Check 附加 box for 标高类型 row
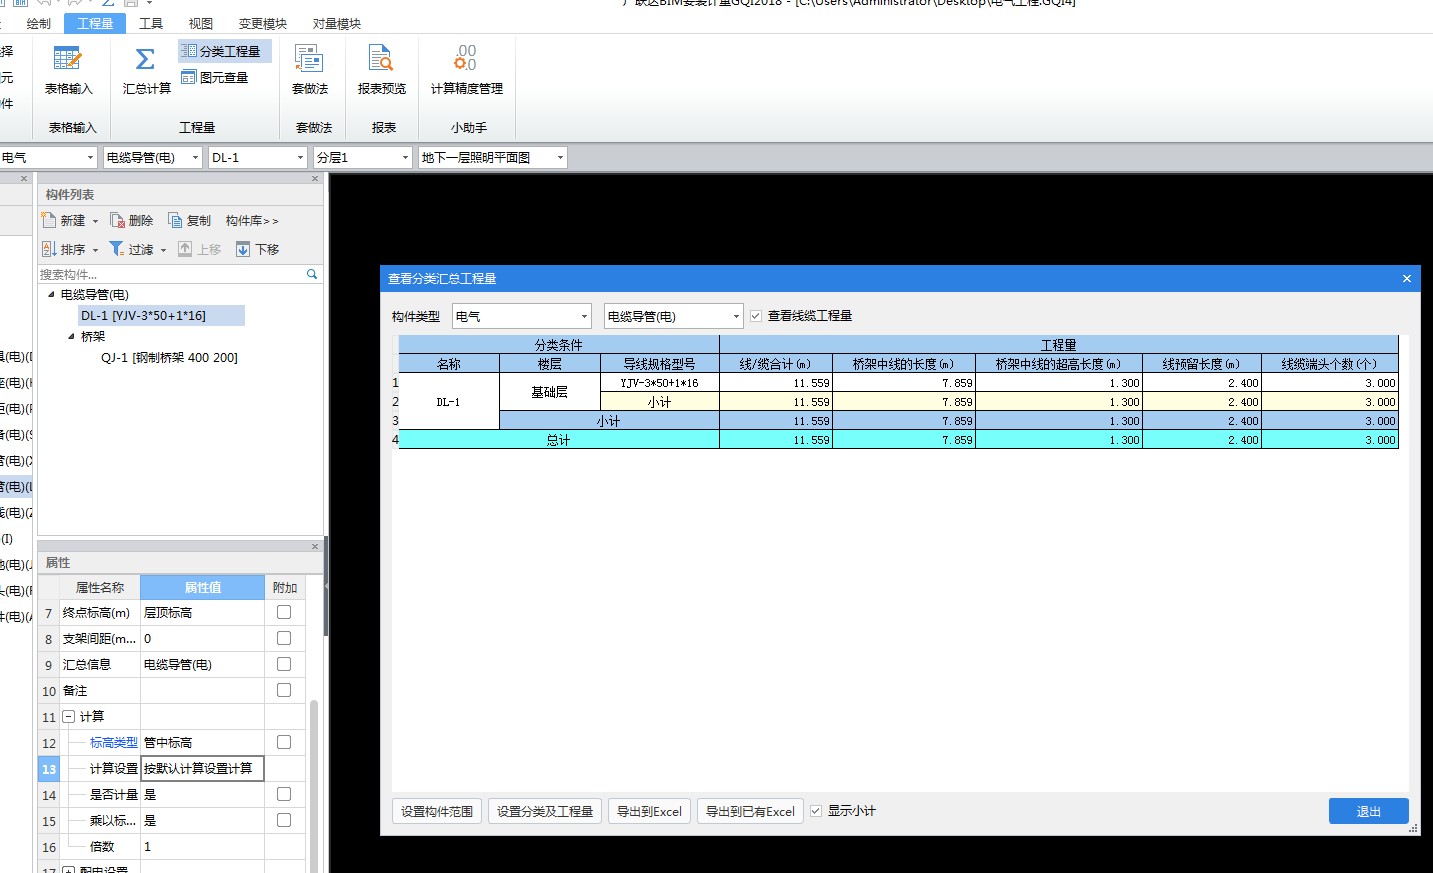Viewport: 1433px width, 873px height. click(284, 742)
